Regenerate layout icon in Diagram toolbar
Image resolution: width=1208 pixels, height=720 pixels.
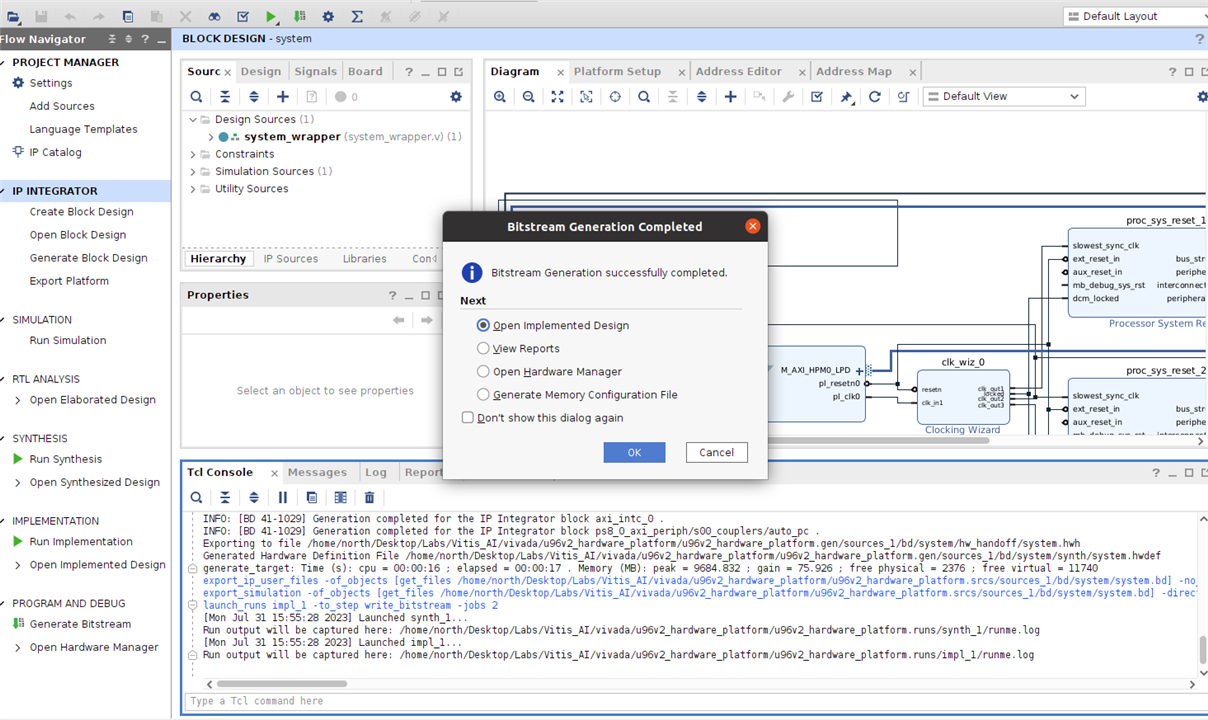pos(875,97)
